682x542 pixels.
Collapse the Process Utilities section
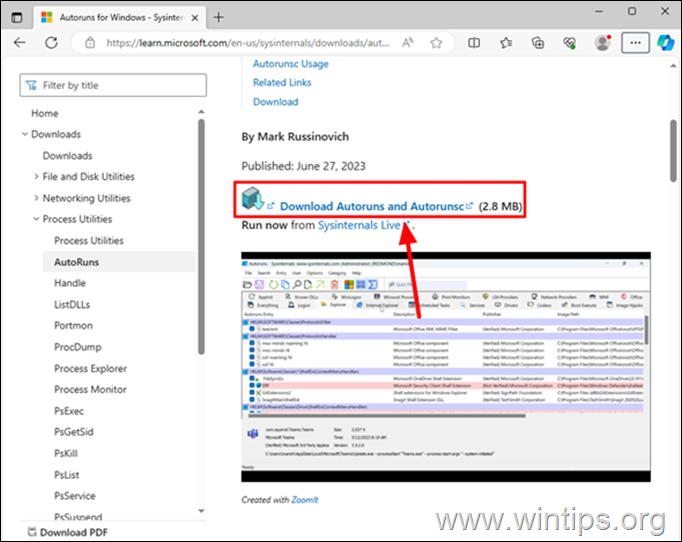[36, 219]
